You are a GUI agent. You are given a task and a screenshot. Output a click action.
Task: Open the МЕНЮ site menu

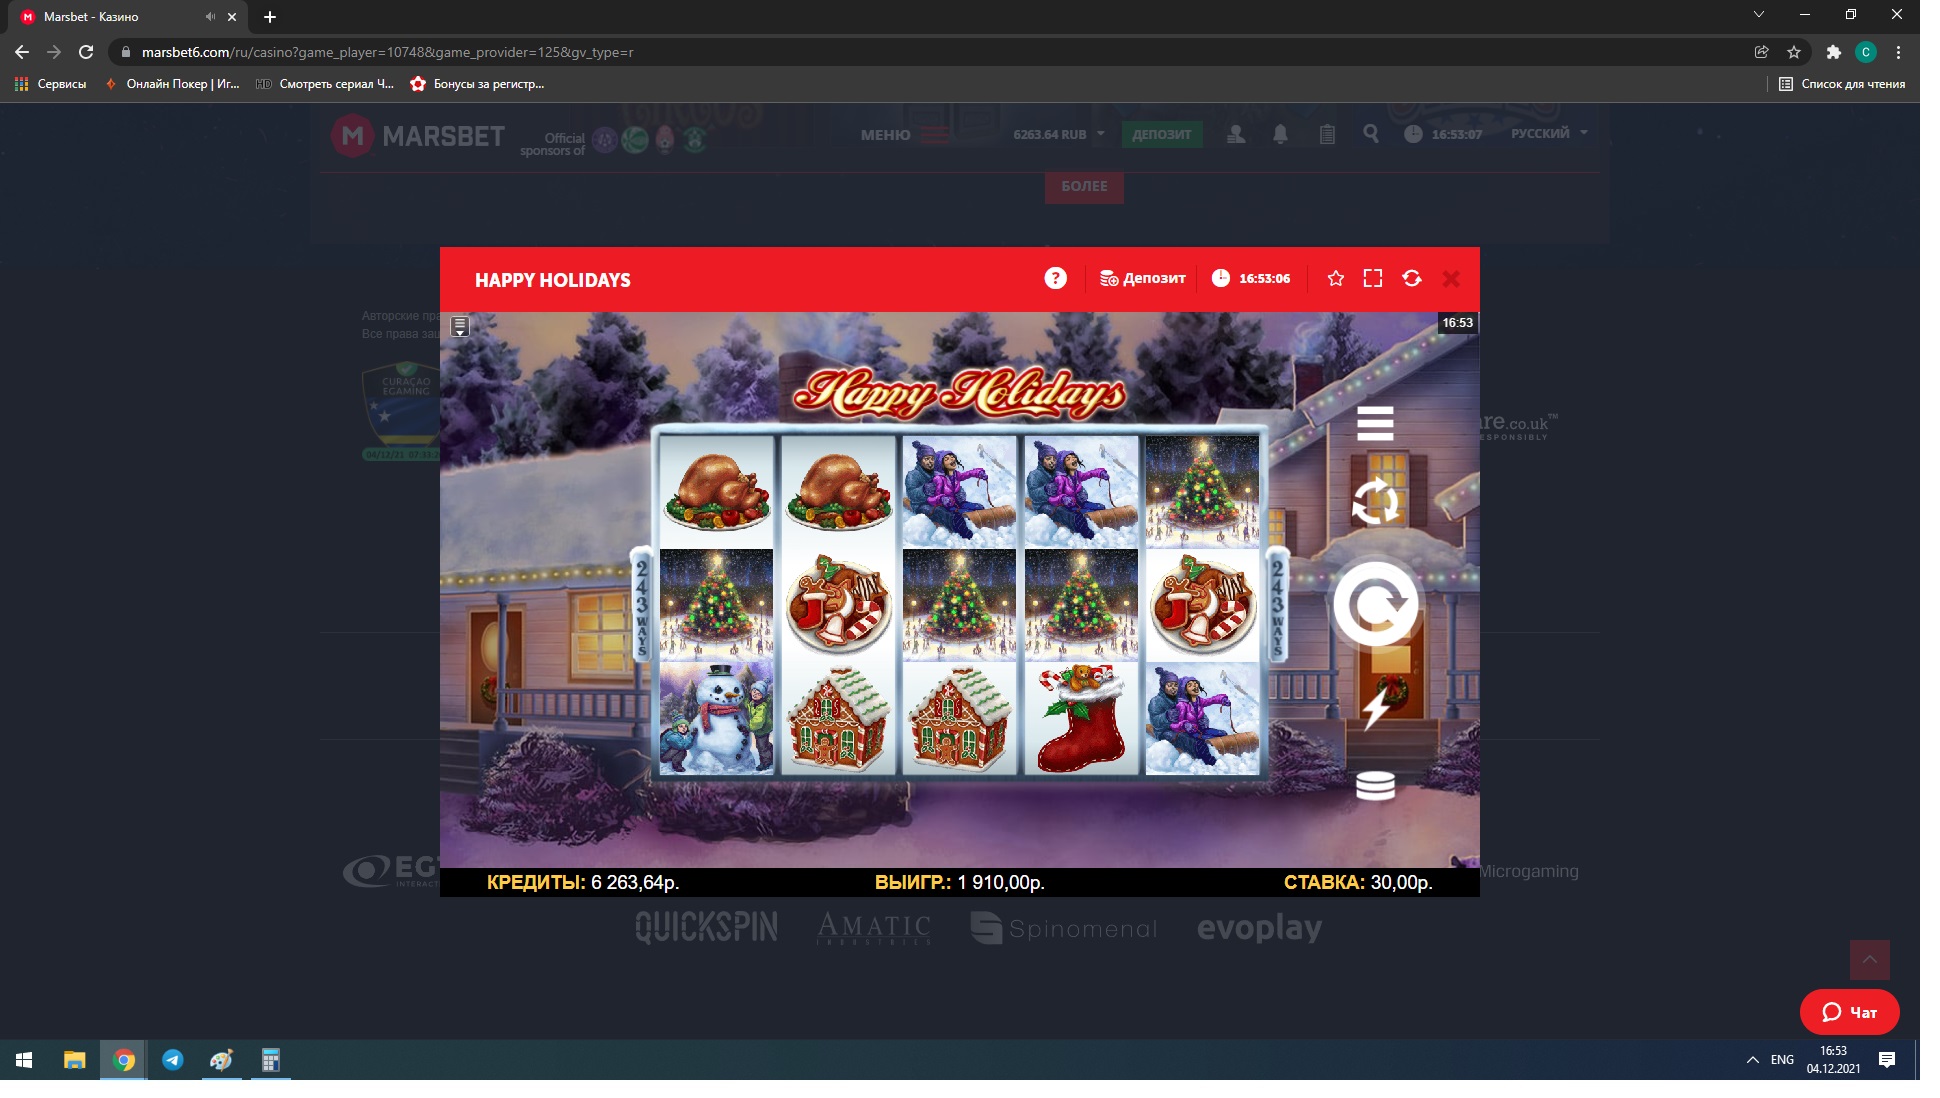pyautogui.click(x=904, y=135)
